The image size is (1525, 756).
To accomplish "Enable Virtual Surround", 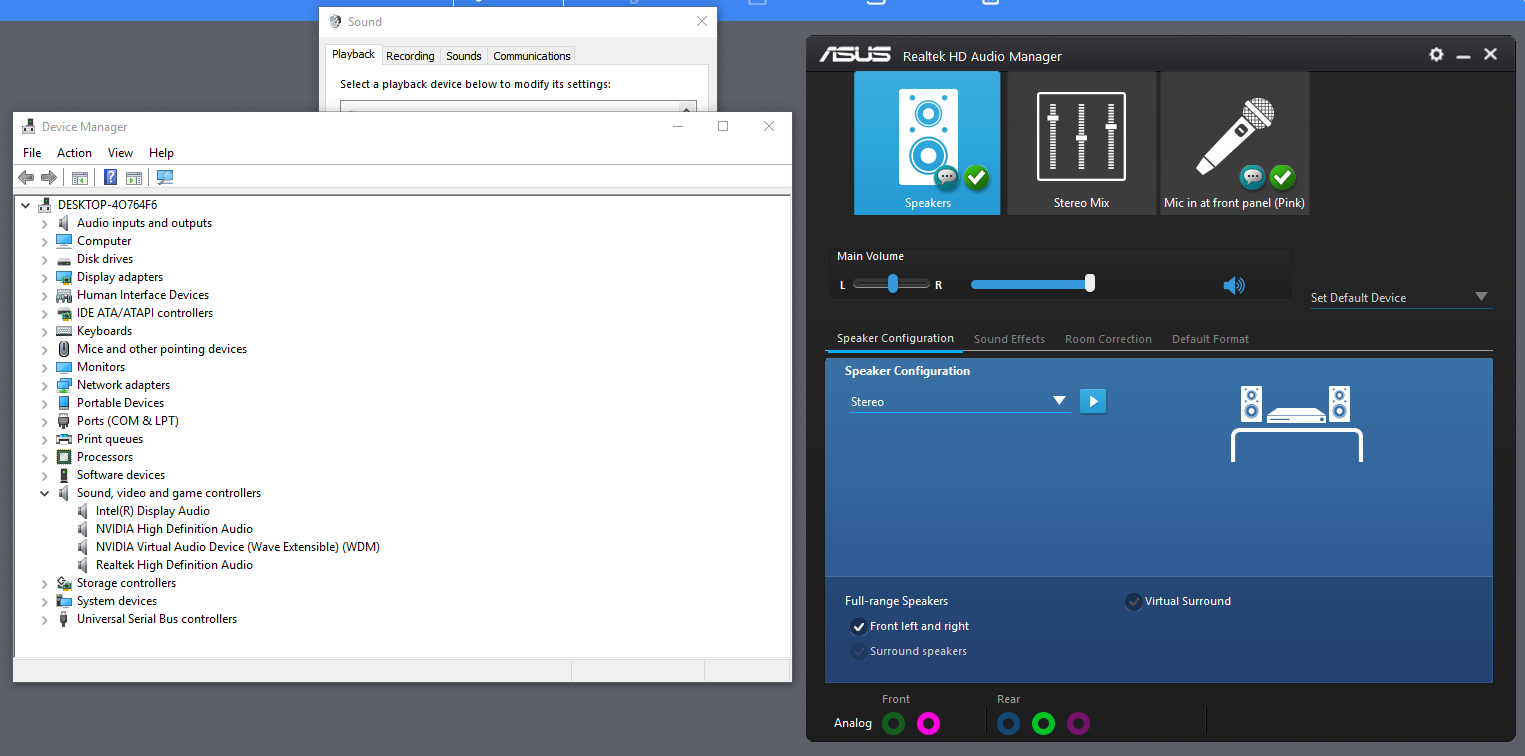I will coord(1134,601).
